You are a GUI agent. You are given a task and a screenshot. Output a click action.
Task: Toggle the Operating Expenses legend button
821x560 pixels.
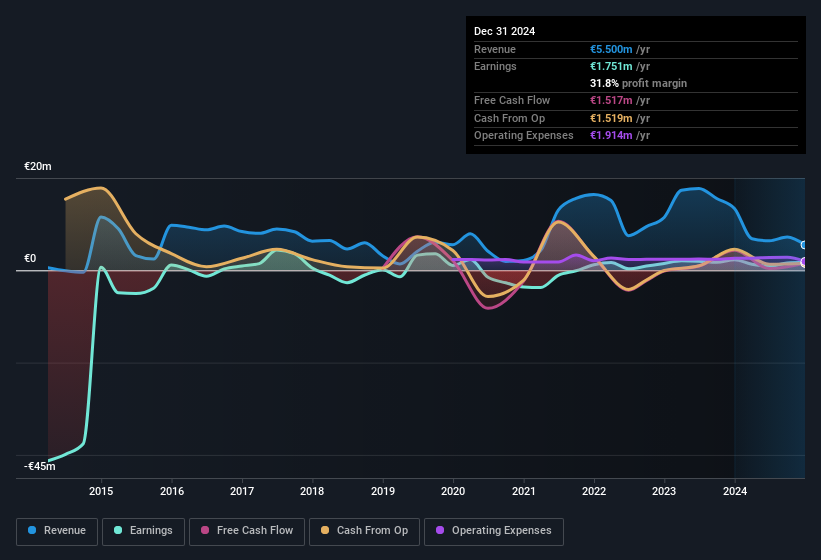point(493,531)
